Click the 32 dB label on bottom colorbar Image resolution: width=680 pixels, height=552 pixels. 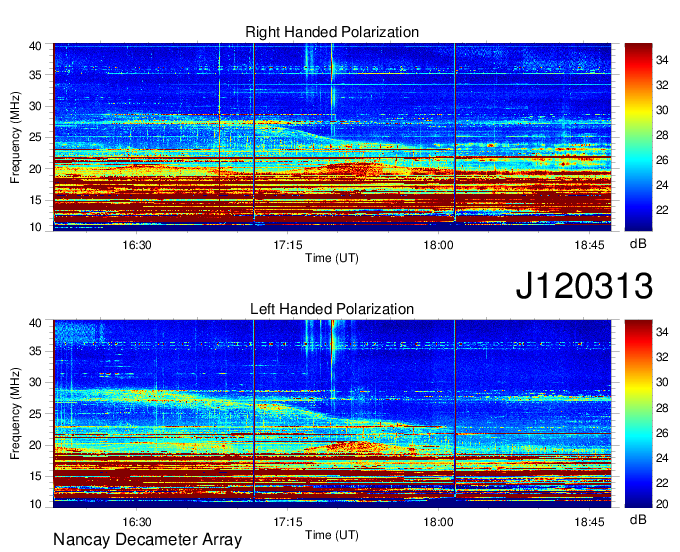[x=662, y=357]
